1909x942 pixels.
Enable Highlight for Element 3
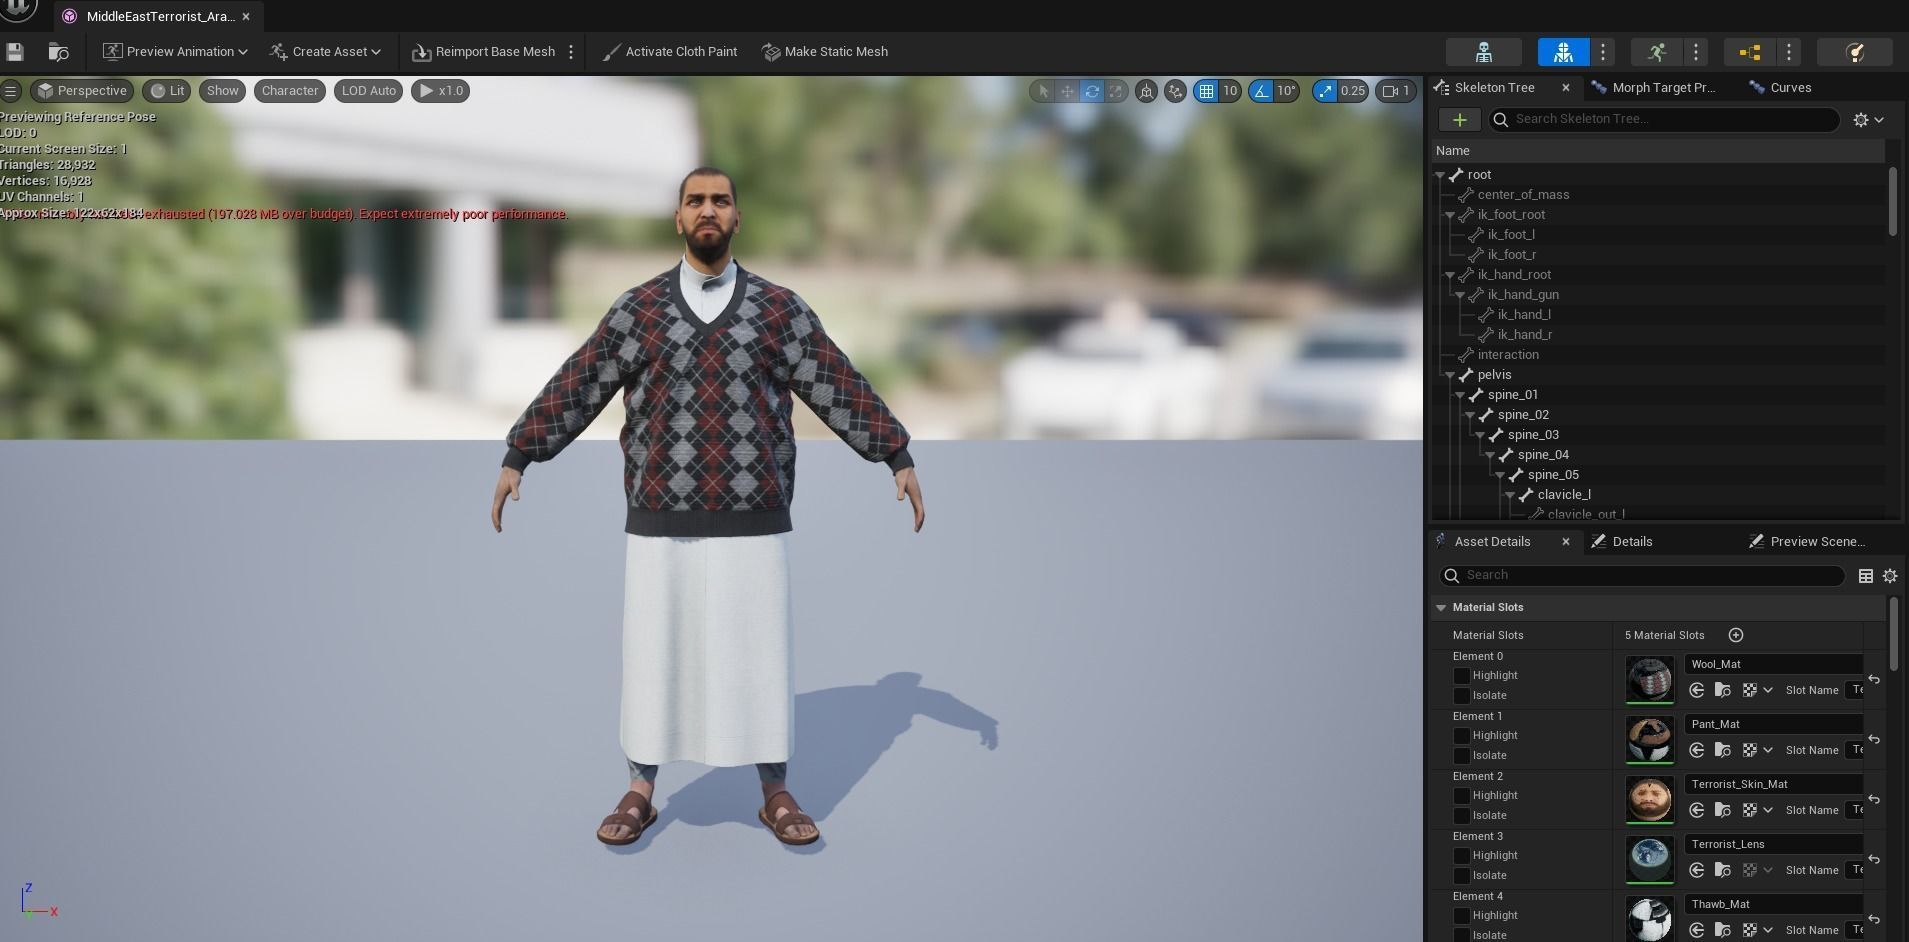pyautogui.click(x=1462, y=856)
